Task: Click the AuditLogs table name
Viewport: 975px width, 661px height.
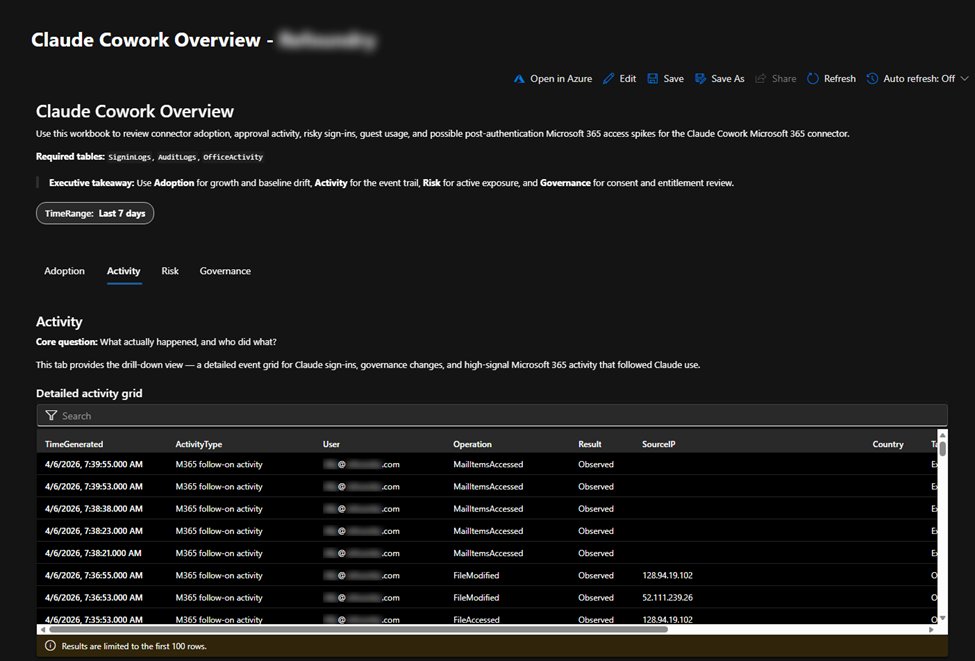Action: (x=177, y=157)
